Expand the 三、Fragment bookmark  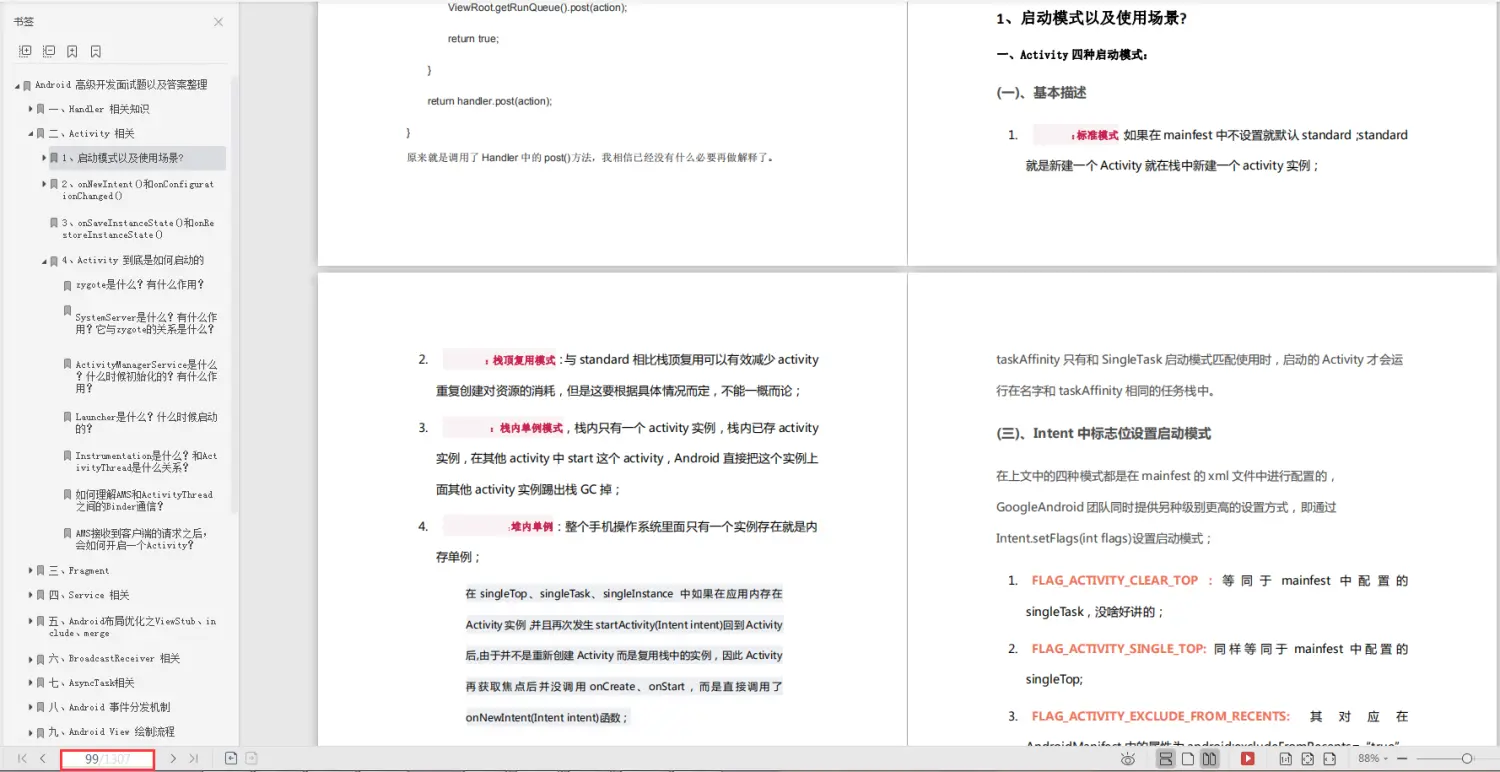click(31, 571)
